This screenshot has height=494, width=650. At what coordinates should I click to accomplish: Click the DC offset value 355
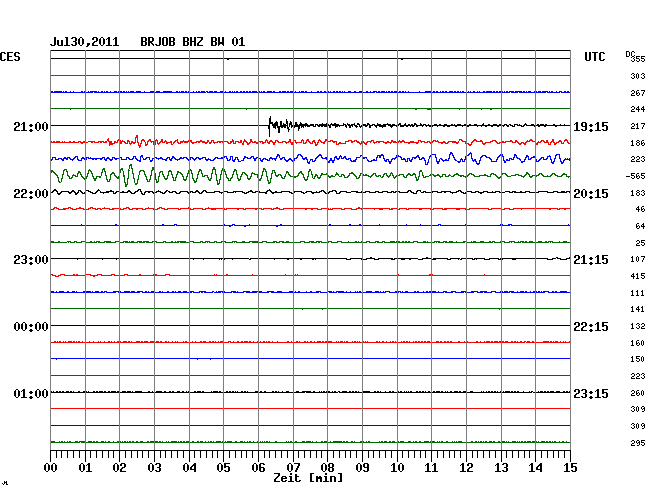638,59
